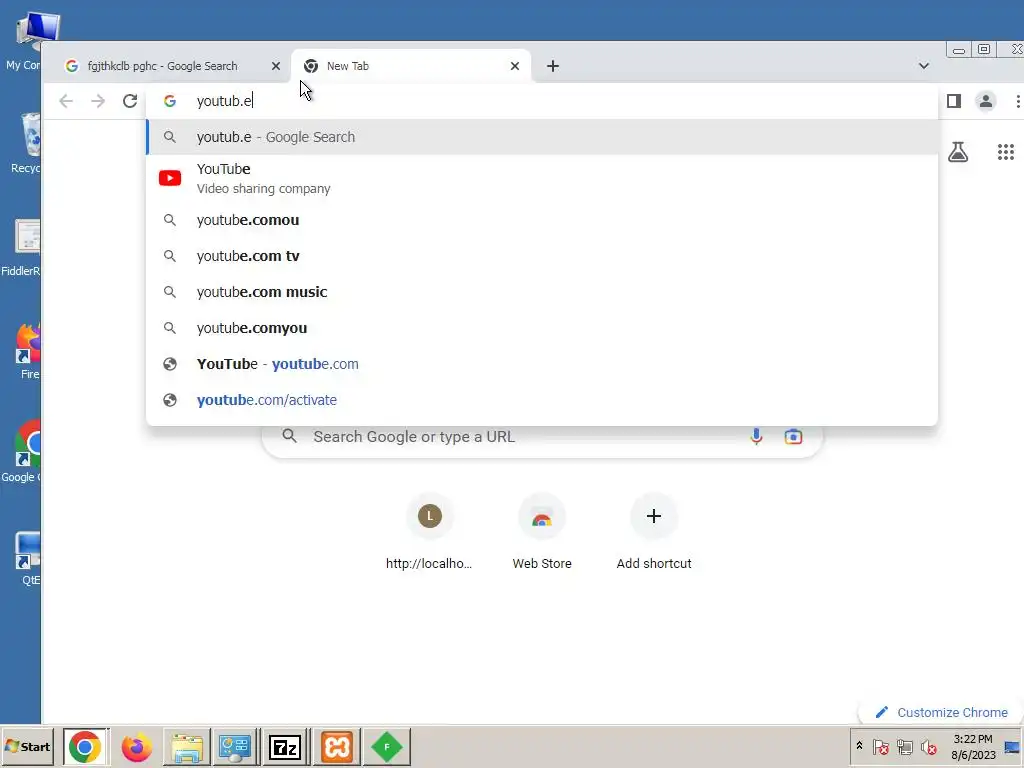Select YouTube Video sharing company suggestion
This screenshot has width=1024, height=768.
point(542,178)
